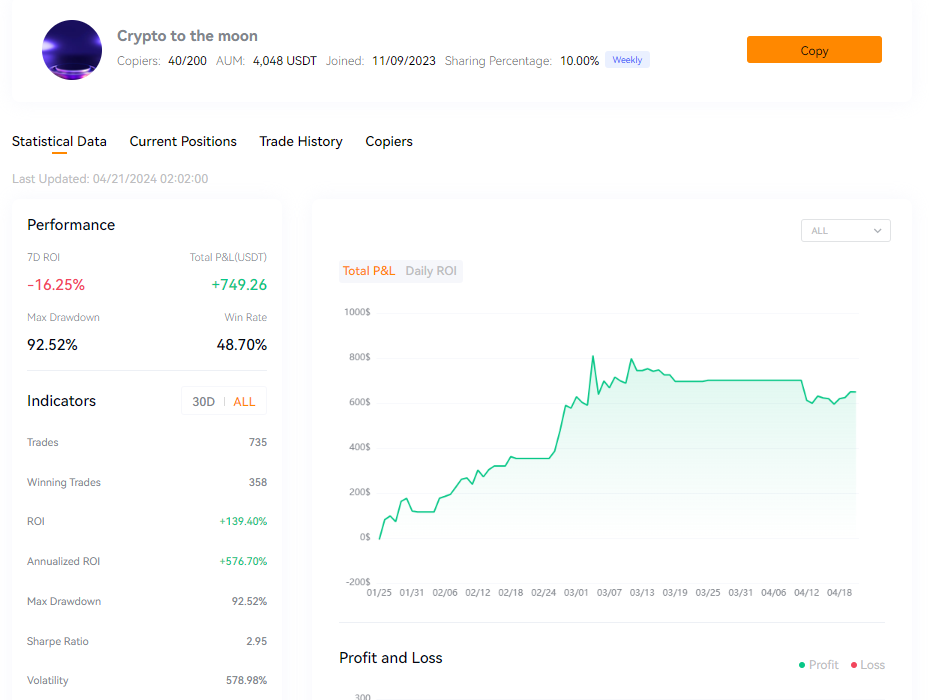
Task: Keep Total P&L view selected
Action: [369, 270]
